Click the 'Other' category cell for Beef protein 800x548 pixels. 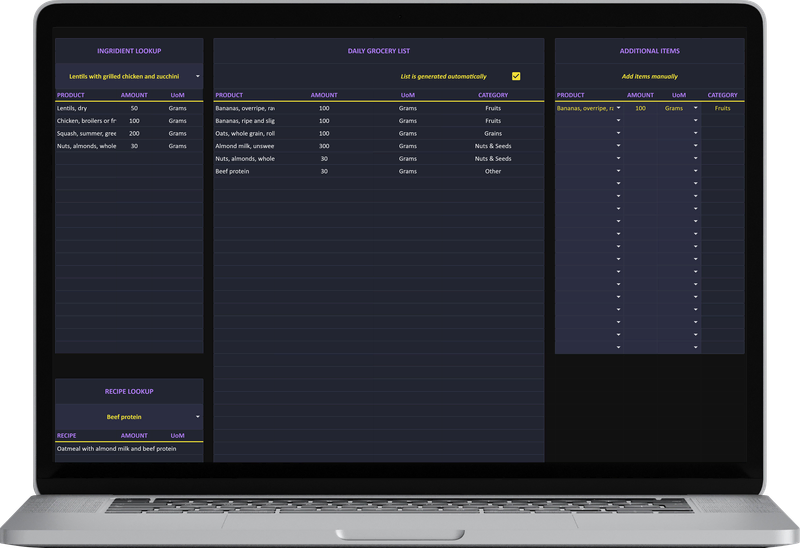click(x=493, y=171)
